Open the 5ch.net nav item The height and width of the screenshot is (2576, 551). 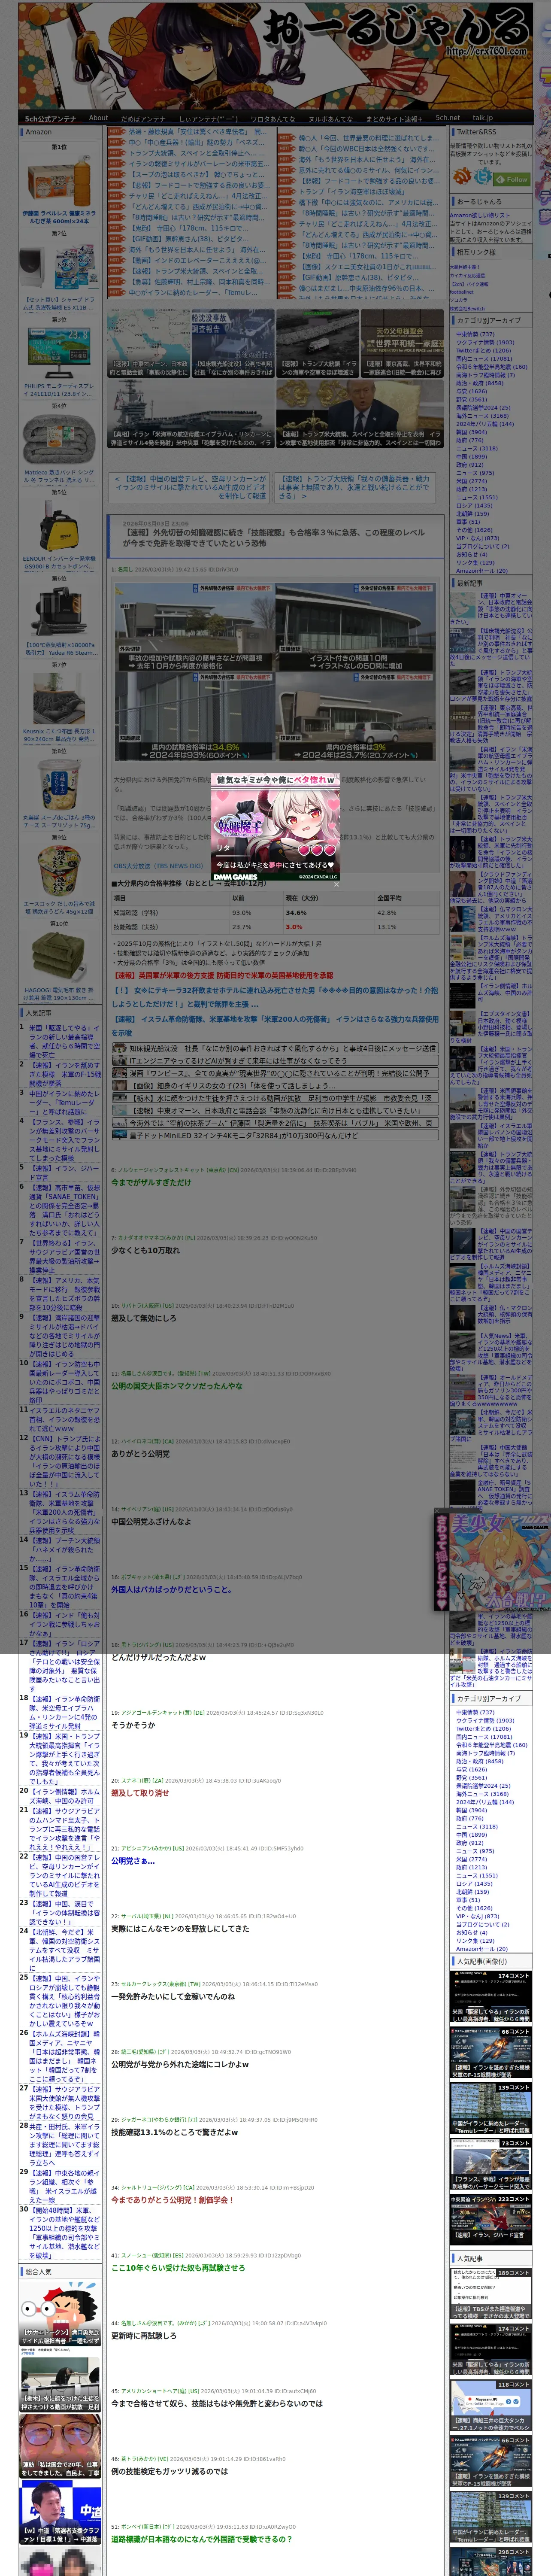point(447,118)
